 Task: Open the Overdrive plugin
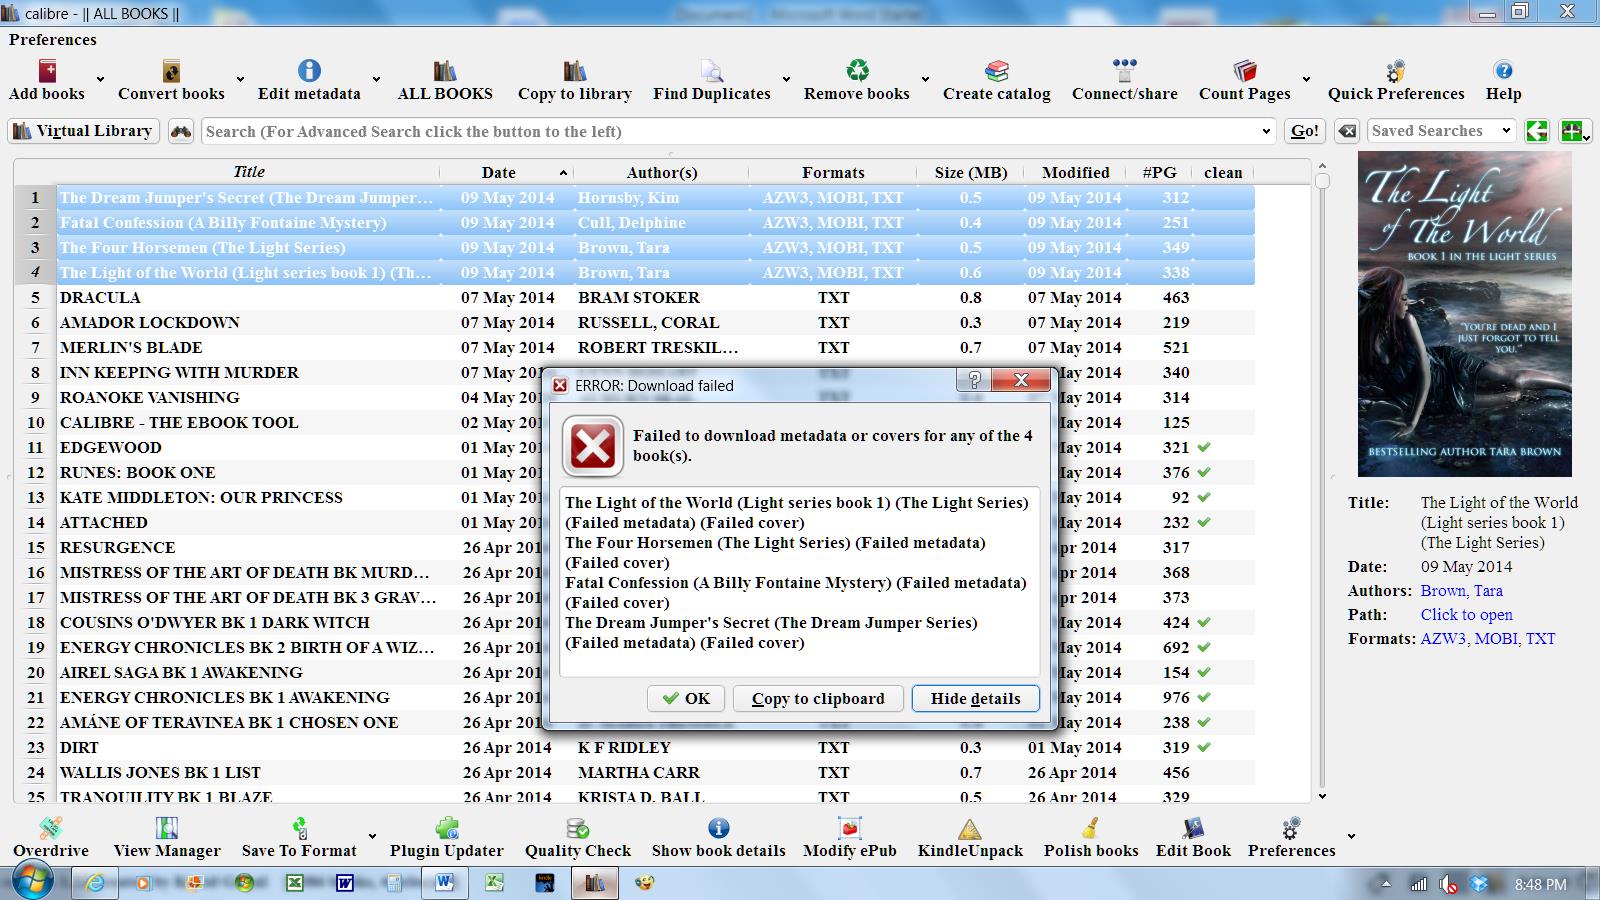pyautogui.click(x=51, y=828)
